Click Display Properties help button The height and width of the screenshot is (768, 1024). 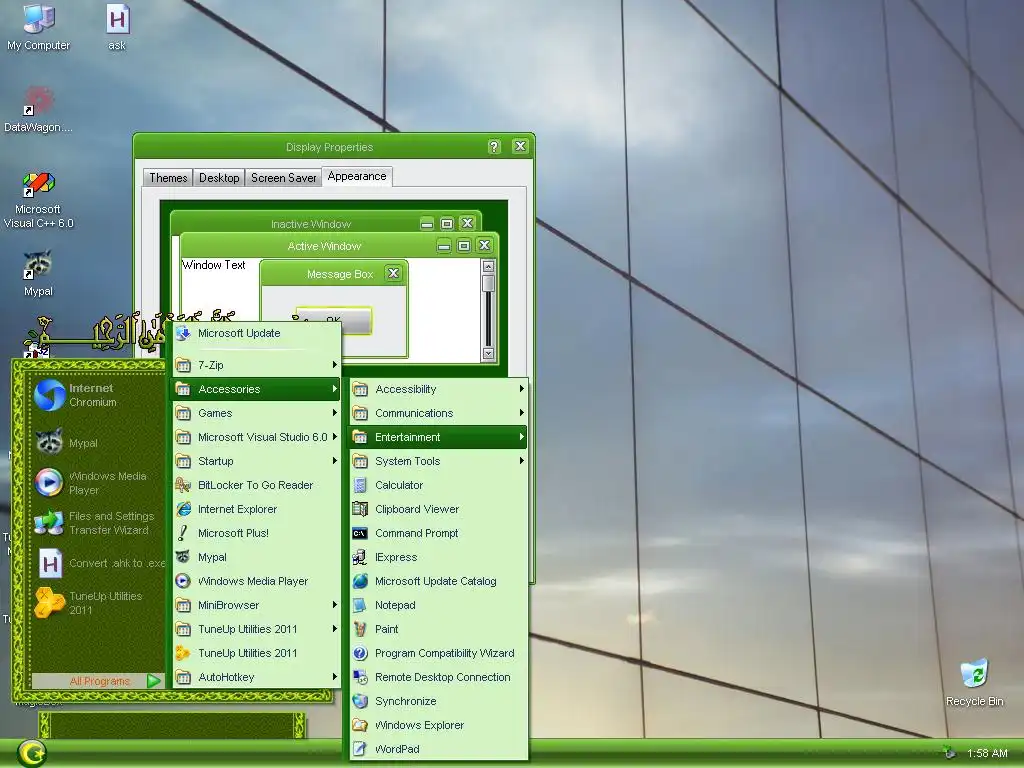(494, 146)
